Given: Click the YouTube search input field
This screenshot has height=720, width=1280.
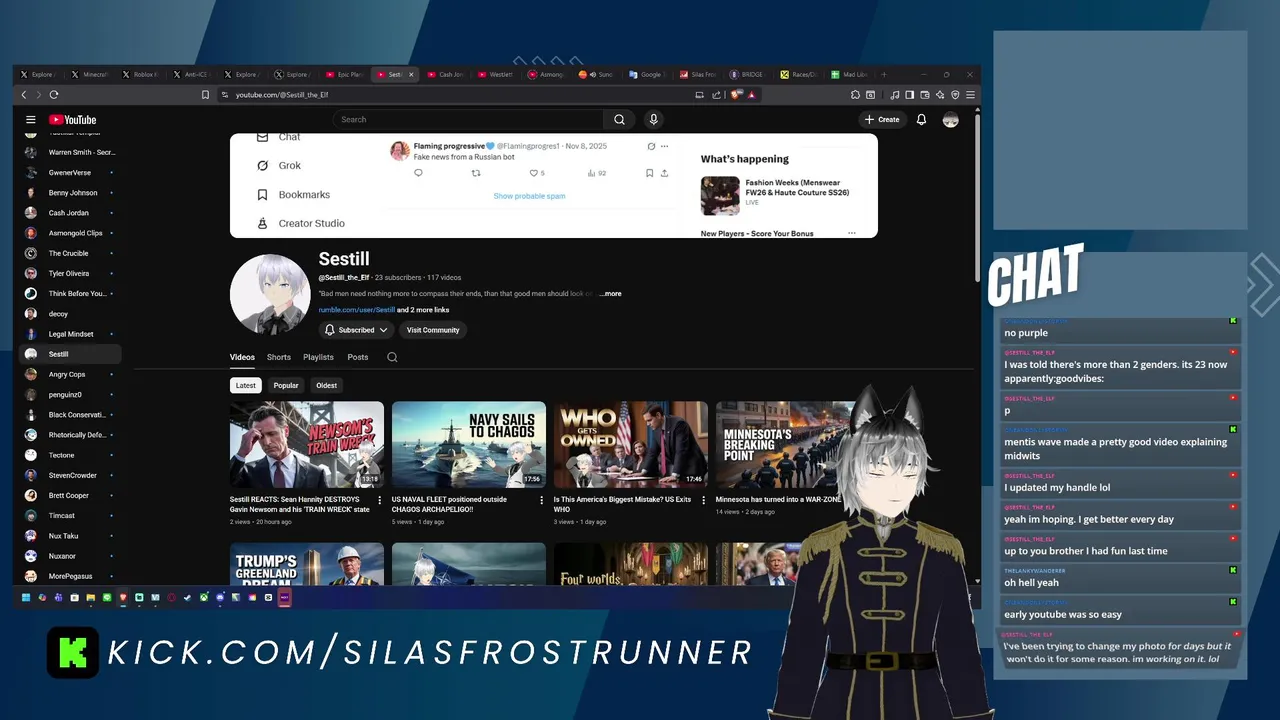Looking at the screenshot, I should [468, 119].
